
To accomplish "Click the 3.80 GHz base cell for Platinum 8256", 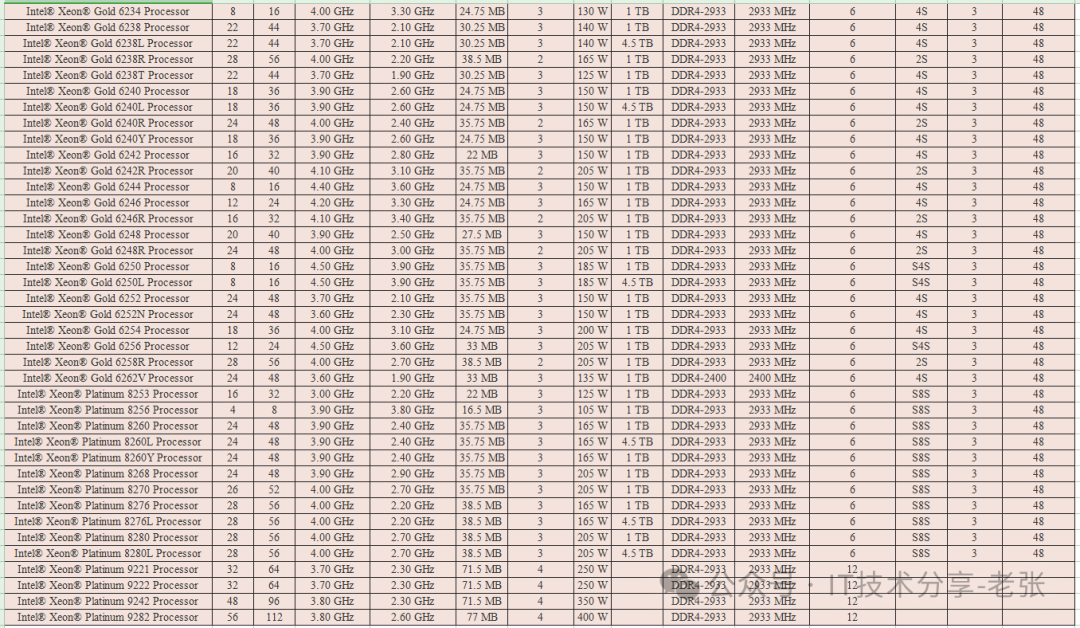I will click(x=413, y=410).
